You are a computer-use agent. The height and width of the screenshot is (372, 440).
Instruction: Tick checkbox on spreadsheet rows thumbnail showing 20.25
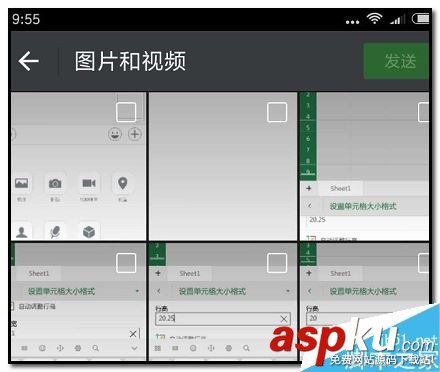point(424,112)
